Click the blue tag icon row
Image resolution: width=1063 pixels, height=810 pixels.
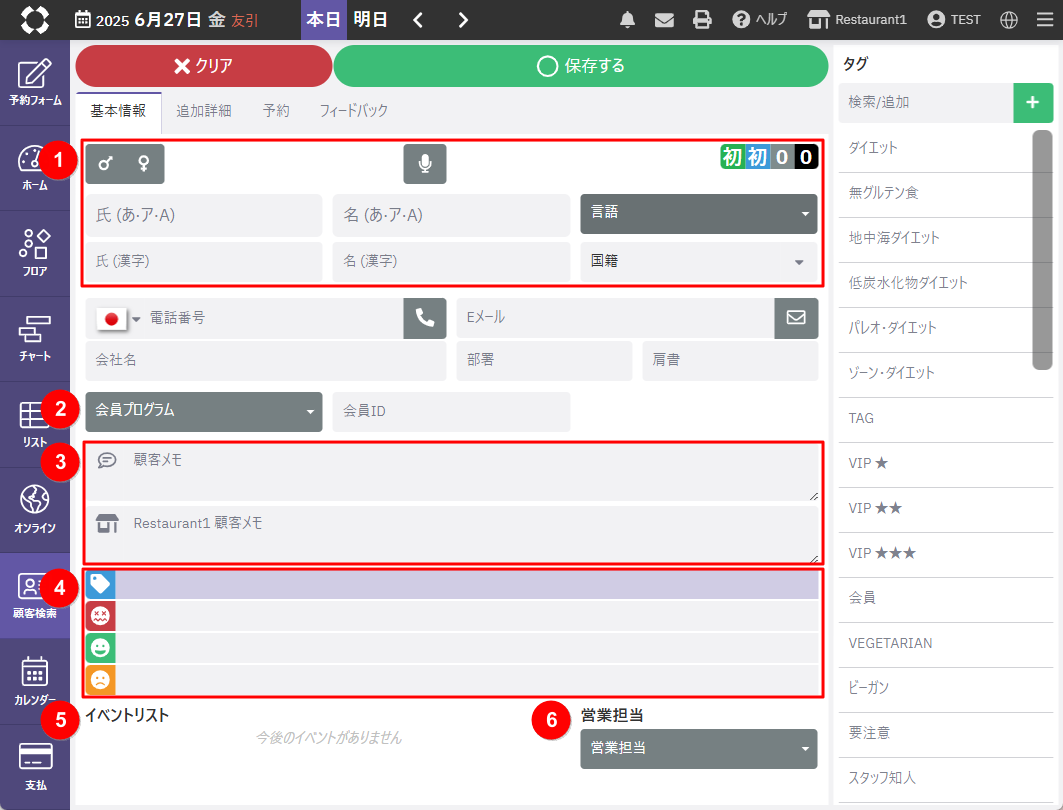pyautogui.click(x=101, y=585)
